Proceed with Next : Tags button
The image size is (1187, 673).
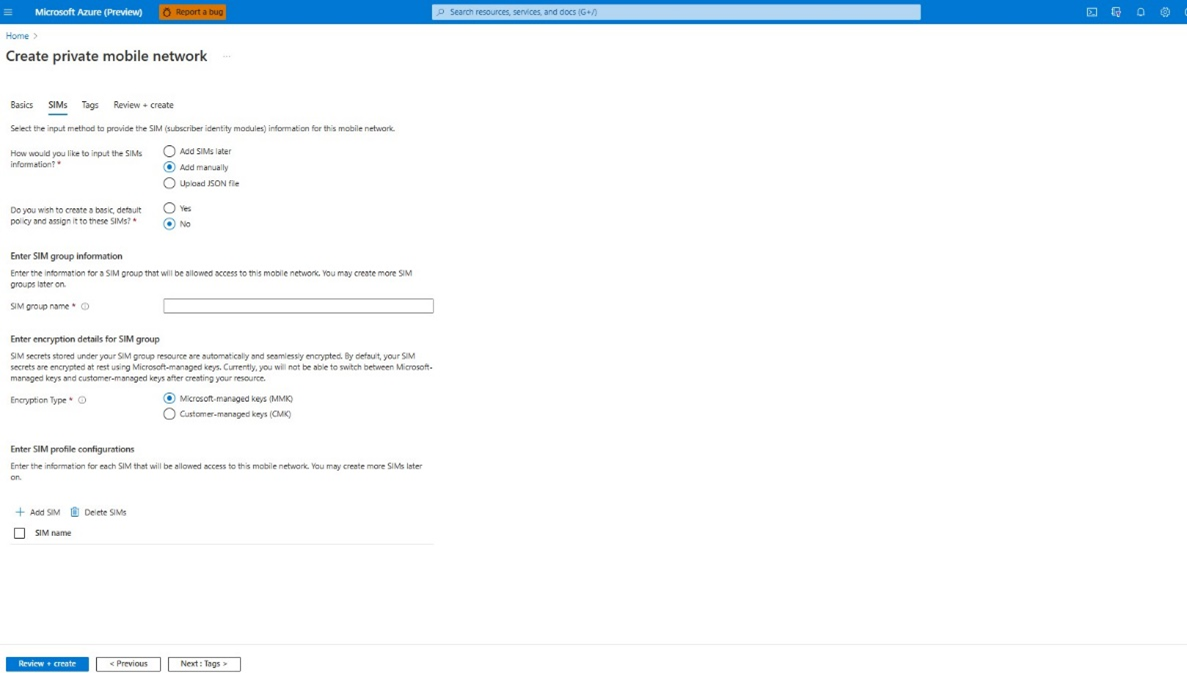204,664
